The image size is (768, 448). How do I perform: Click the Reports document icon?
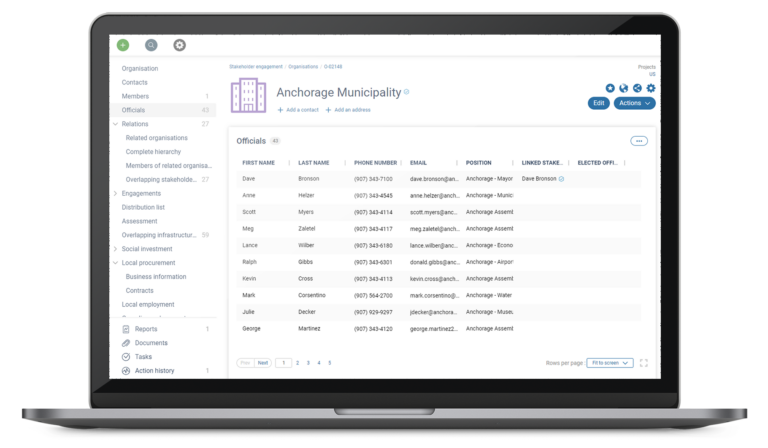(126, 329)
